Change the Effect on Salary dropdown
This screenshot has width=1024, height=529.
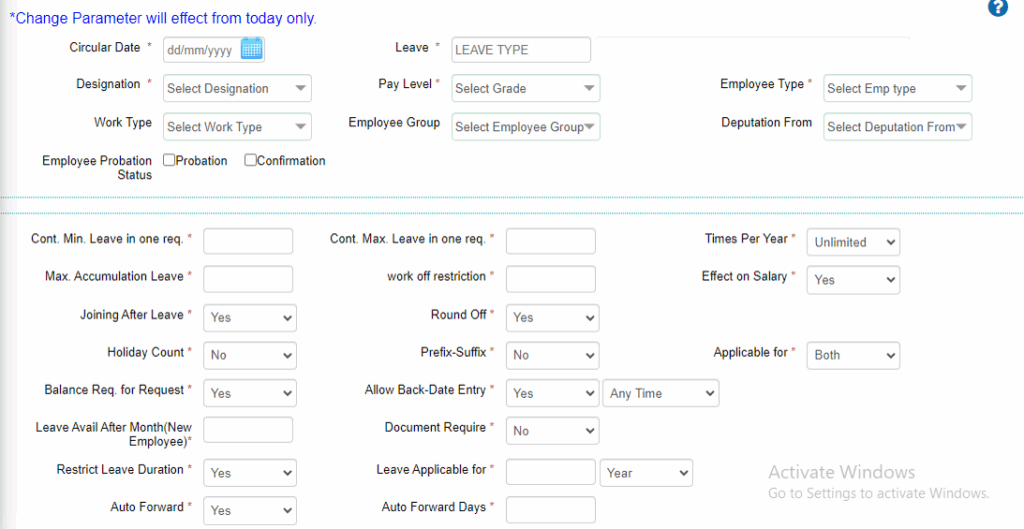853,280
